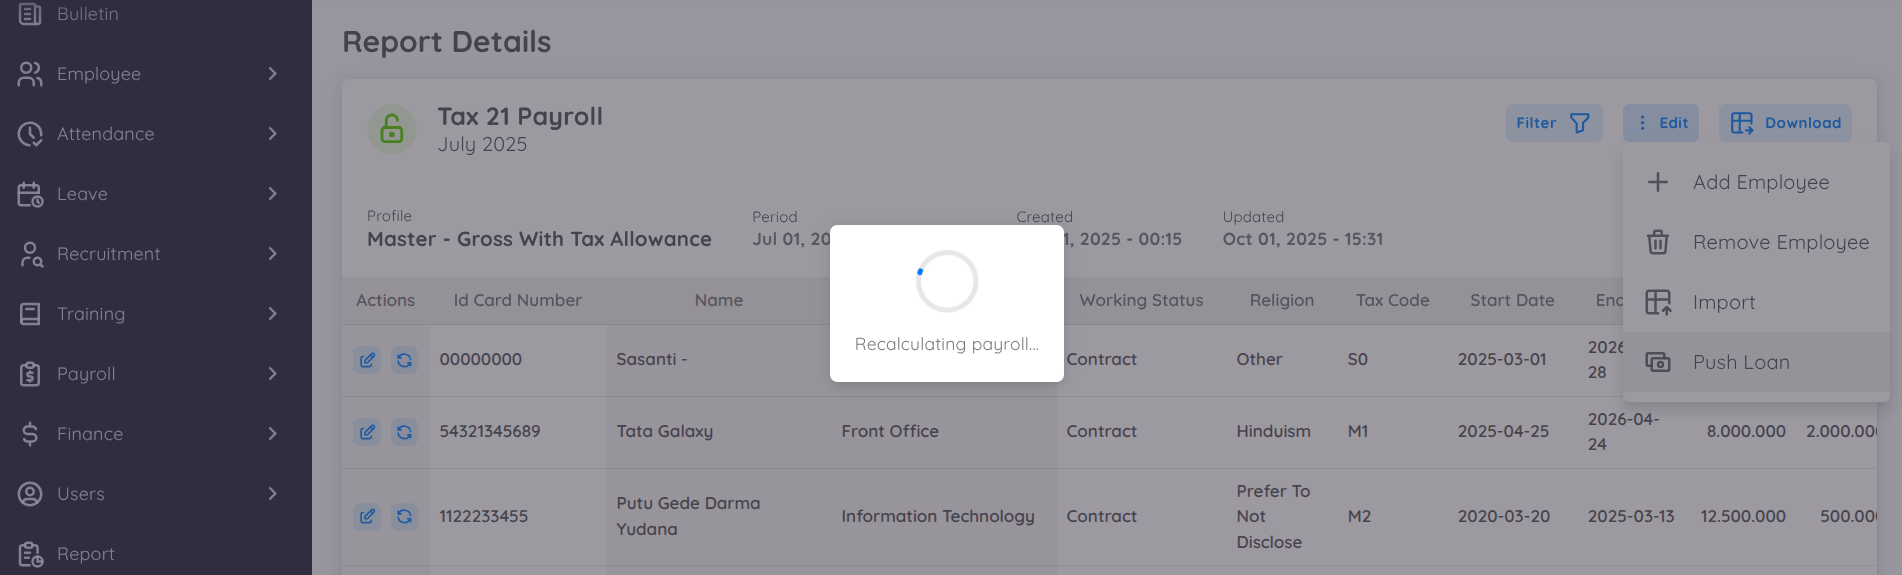Screen dimensions: 1902x575
Task: Click the edit icon for Sasanti row
Action: pos(367,360)
